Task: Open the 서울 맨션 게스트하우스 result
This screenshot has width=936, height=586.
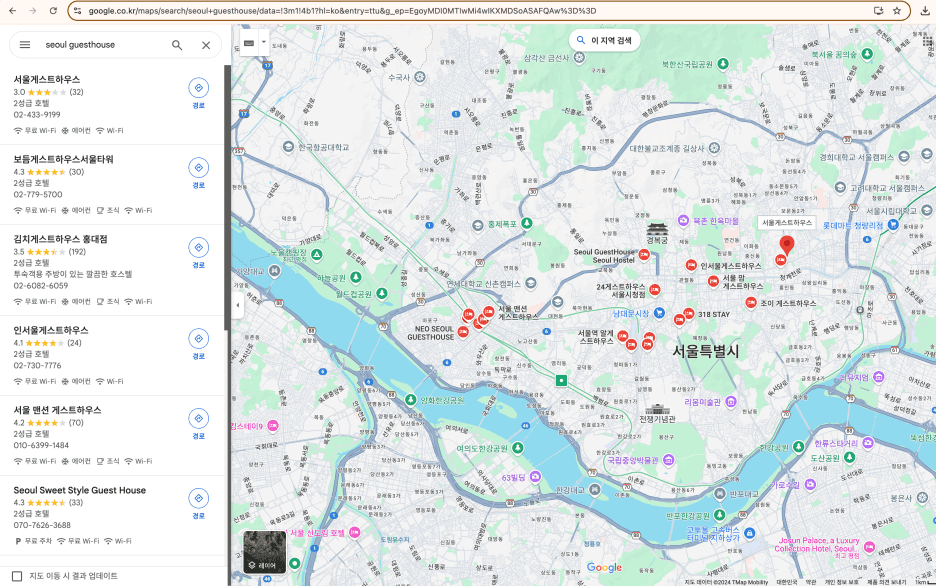Action: 57,410
